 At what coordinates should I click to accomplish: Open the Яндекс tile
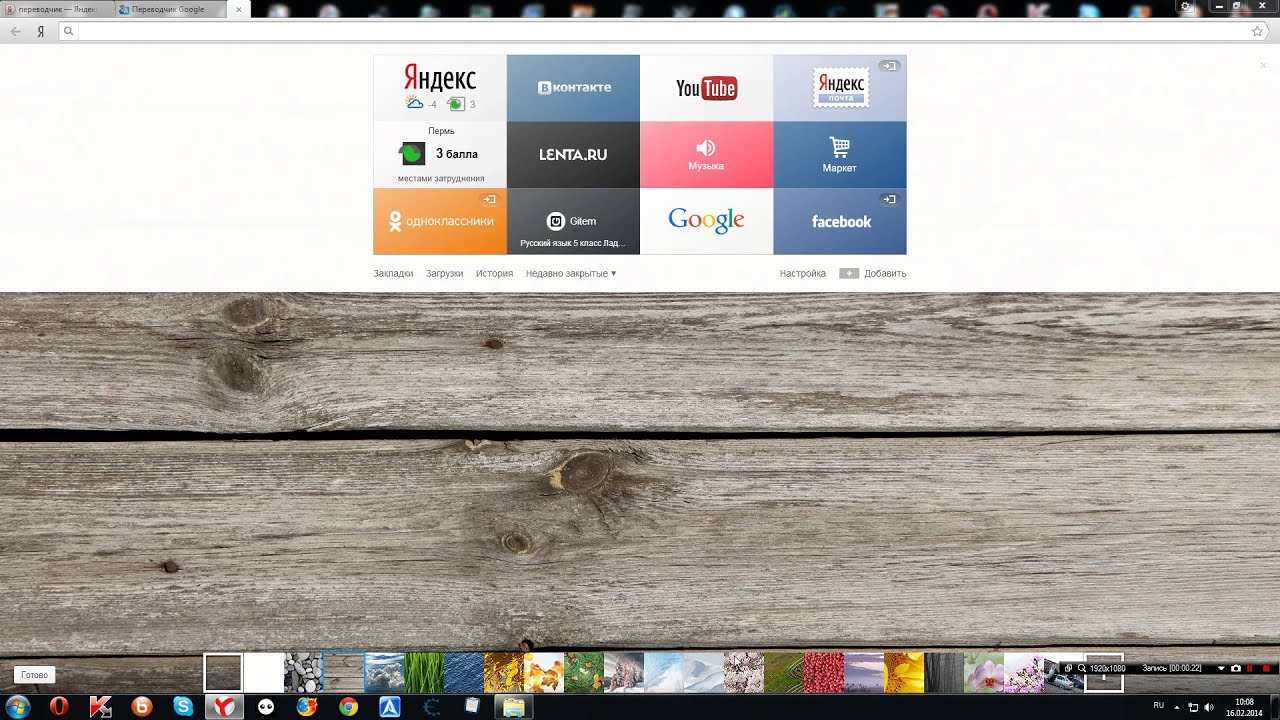click(x=440, y=88)
